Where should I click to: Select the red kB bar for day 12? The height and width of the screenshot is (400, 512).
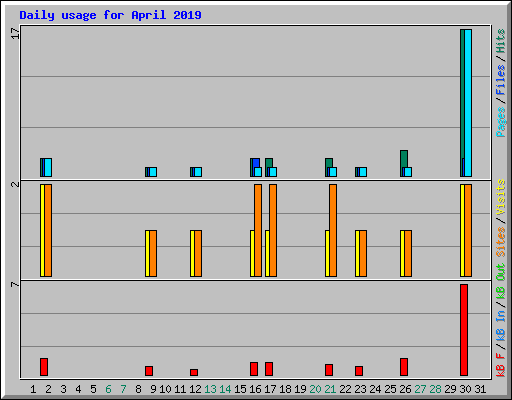coord(194,372)
